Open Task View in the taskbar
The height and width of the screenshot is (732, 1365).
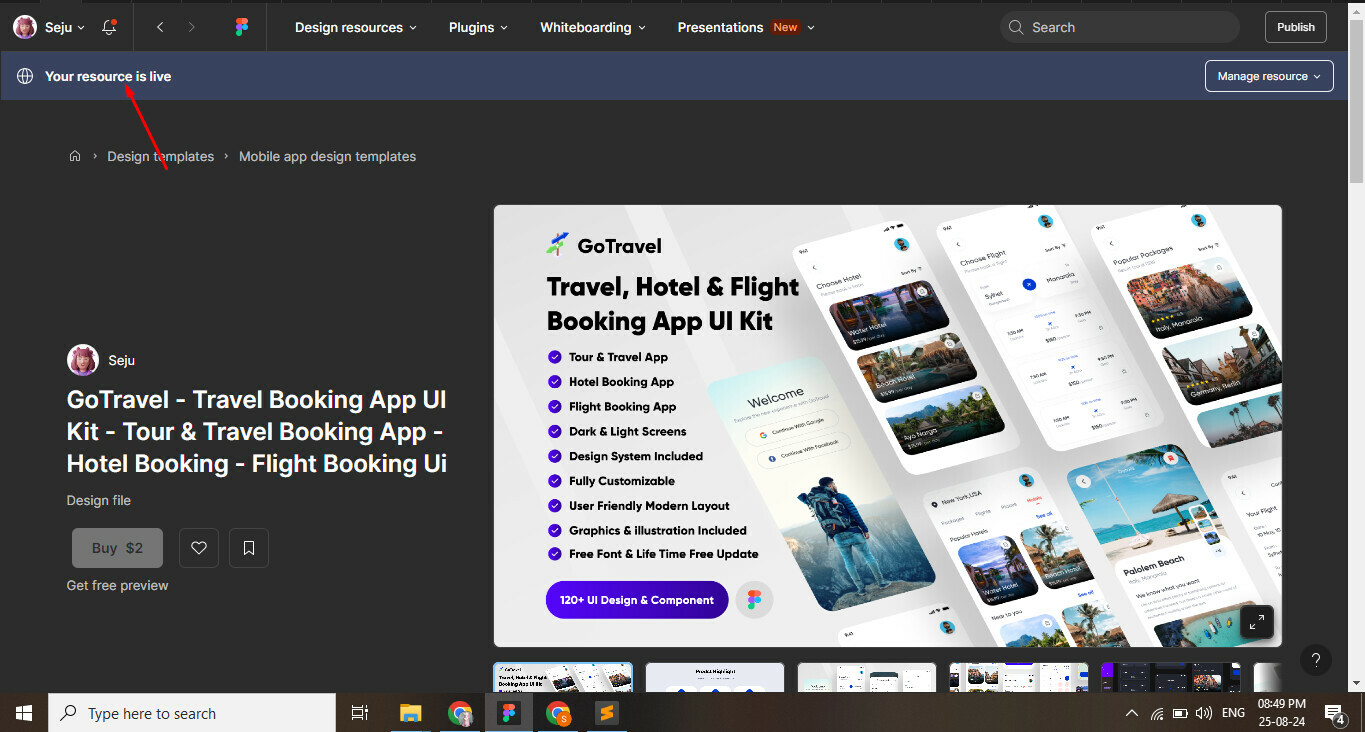(360, 713)
